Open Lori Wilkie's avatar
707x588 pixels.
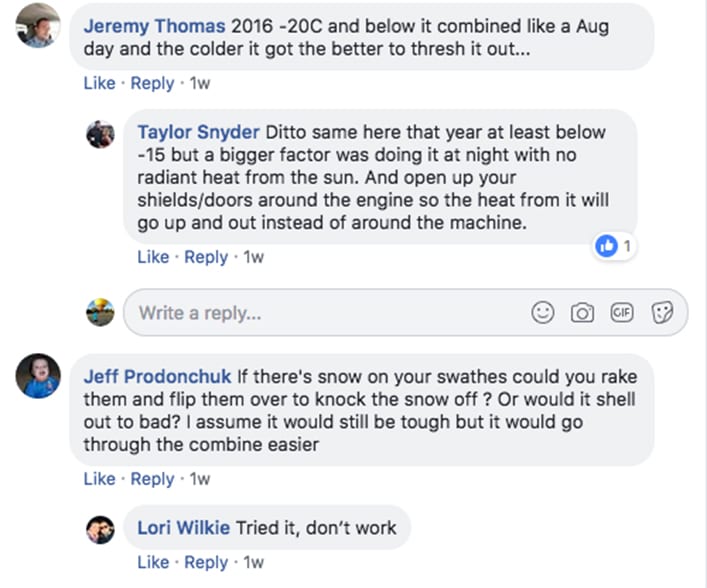pos(100,529)
